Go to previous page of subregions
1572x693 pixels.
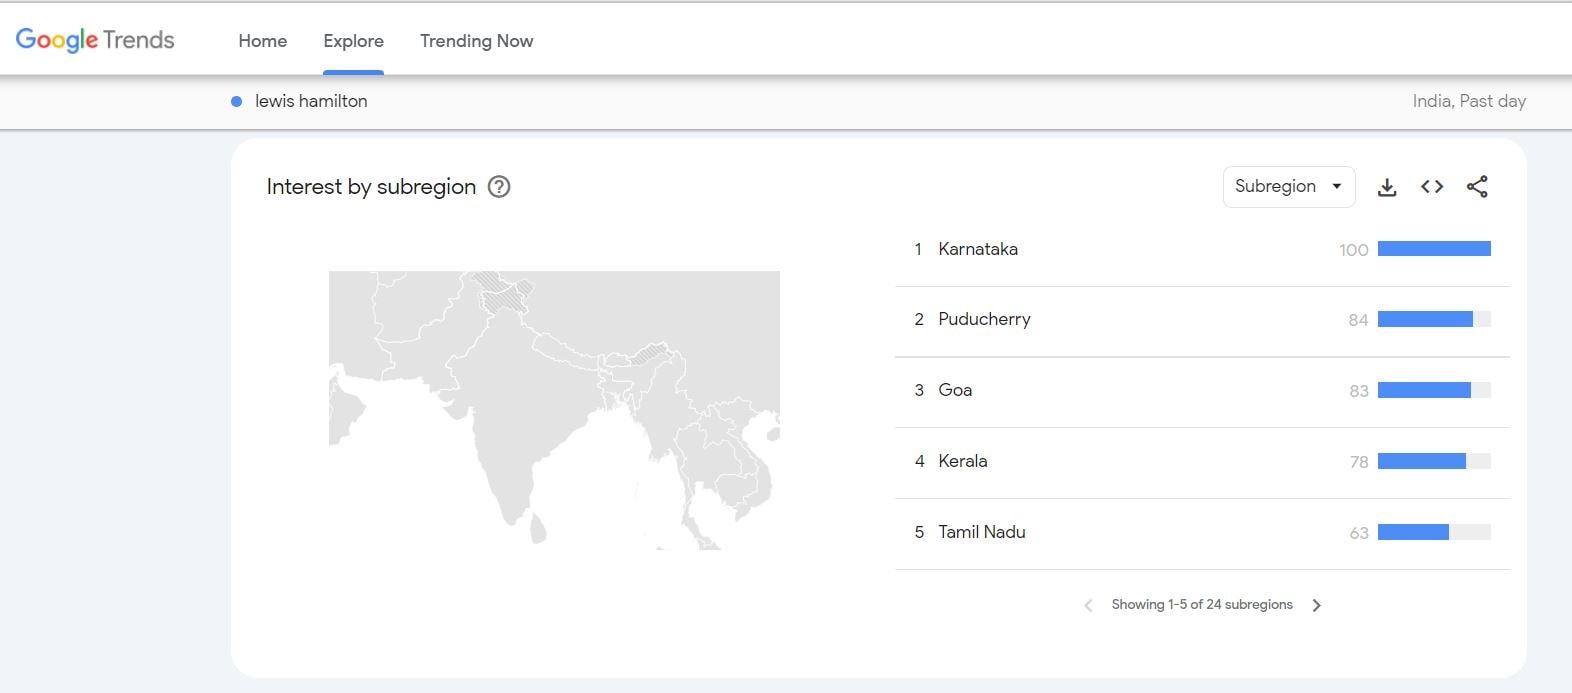1088,605
